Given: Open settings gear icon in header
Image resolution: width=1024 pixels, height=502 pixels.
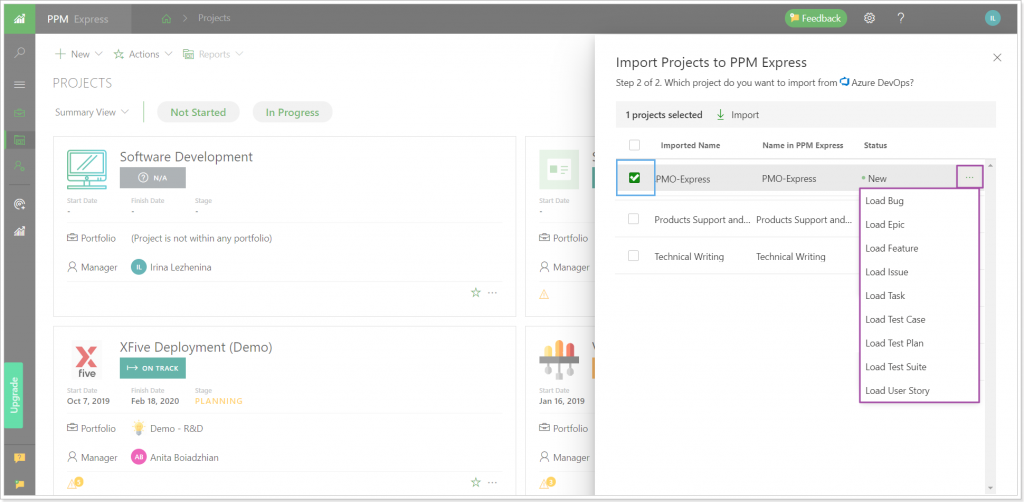Looking at the screenshot, I should coord(869,18).
